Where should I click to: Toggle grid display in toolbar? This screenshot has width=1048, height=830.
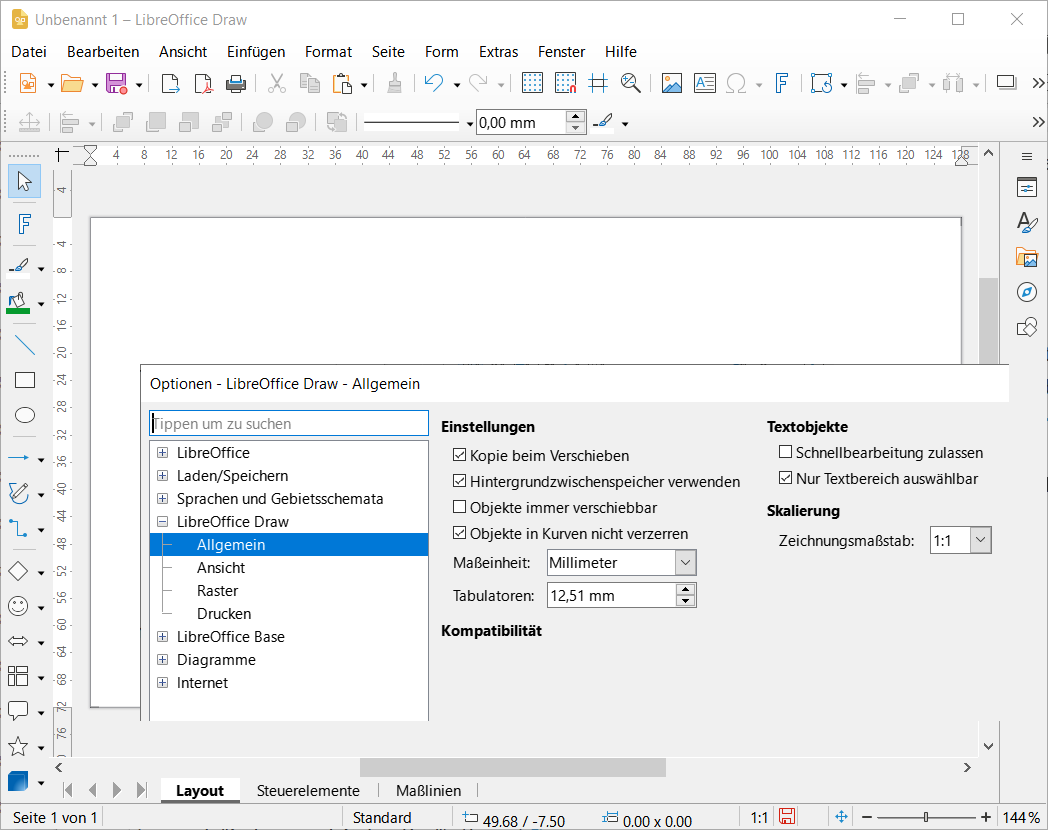pyautogui.click(x=532, y=84)
